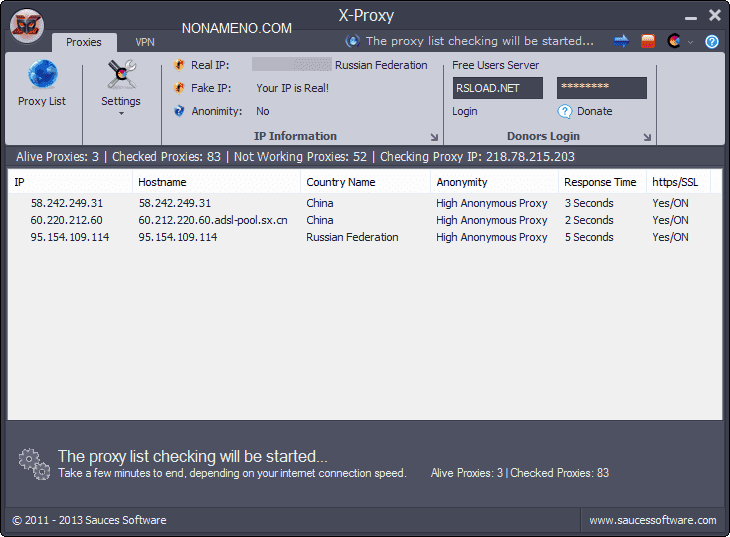Viewport: 730px width, 537px height.
Task: Open help via blue question mark icon
Action: coord(712,41)
